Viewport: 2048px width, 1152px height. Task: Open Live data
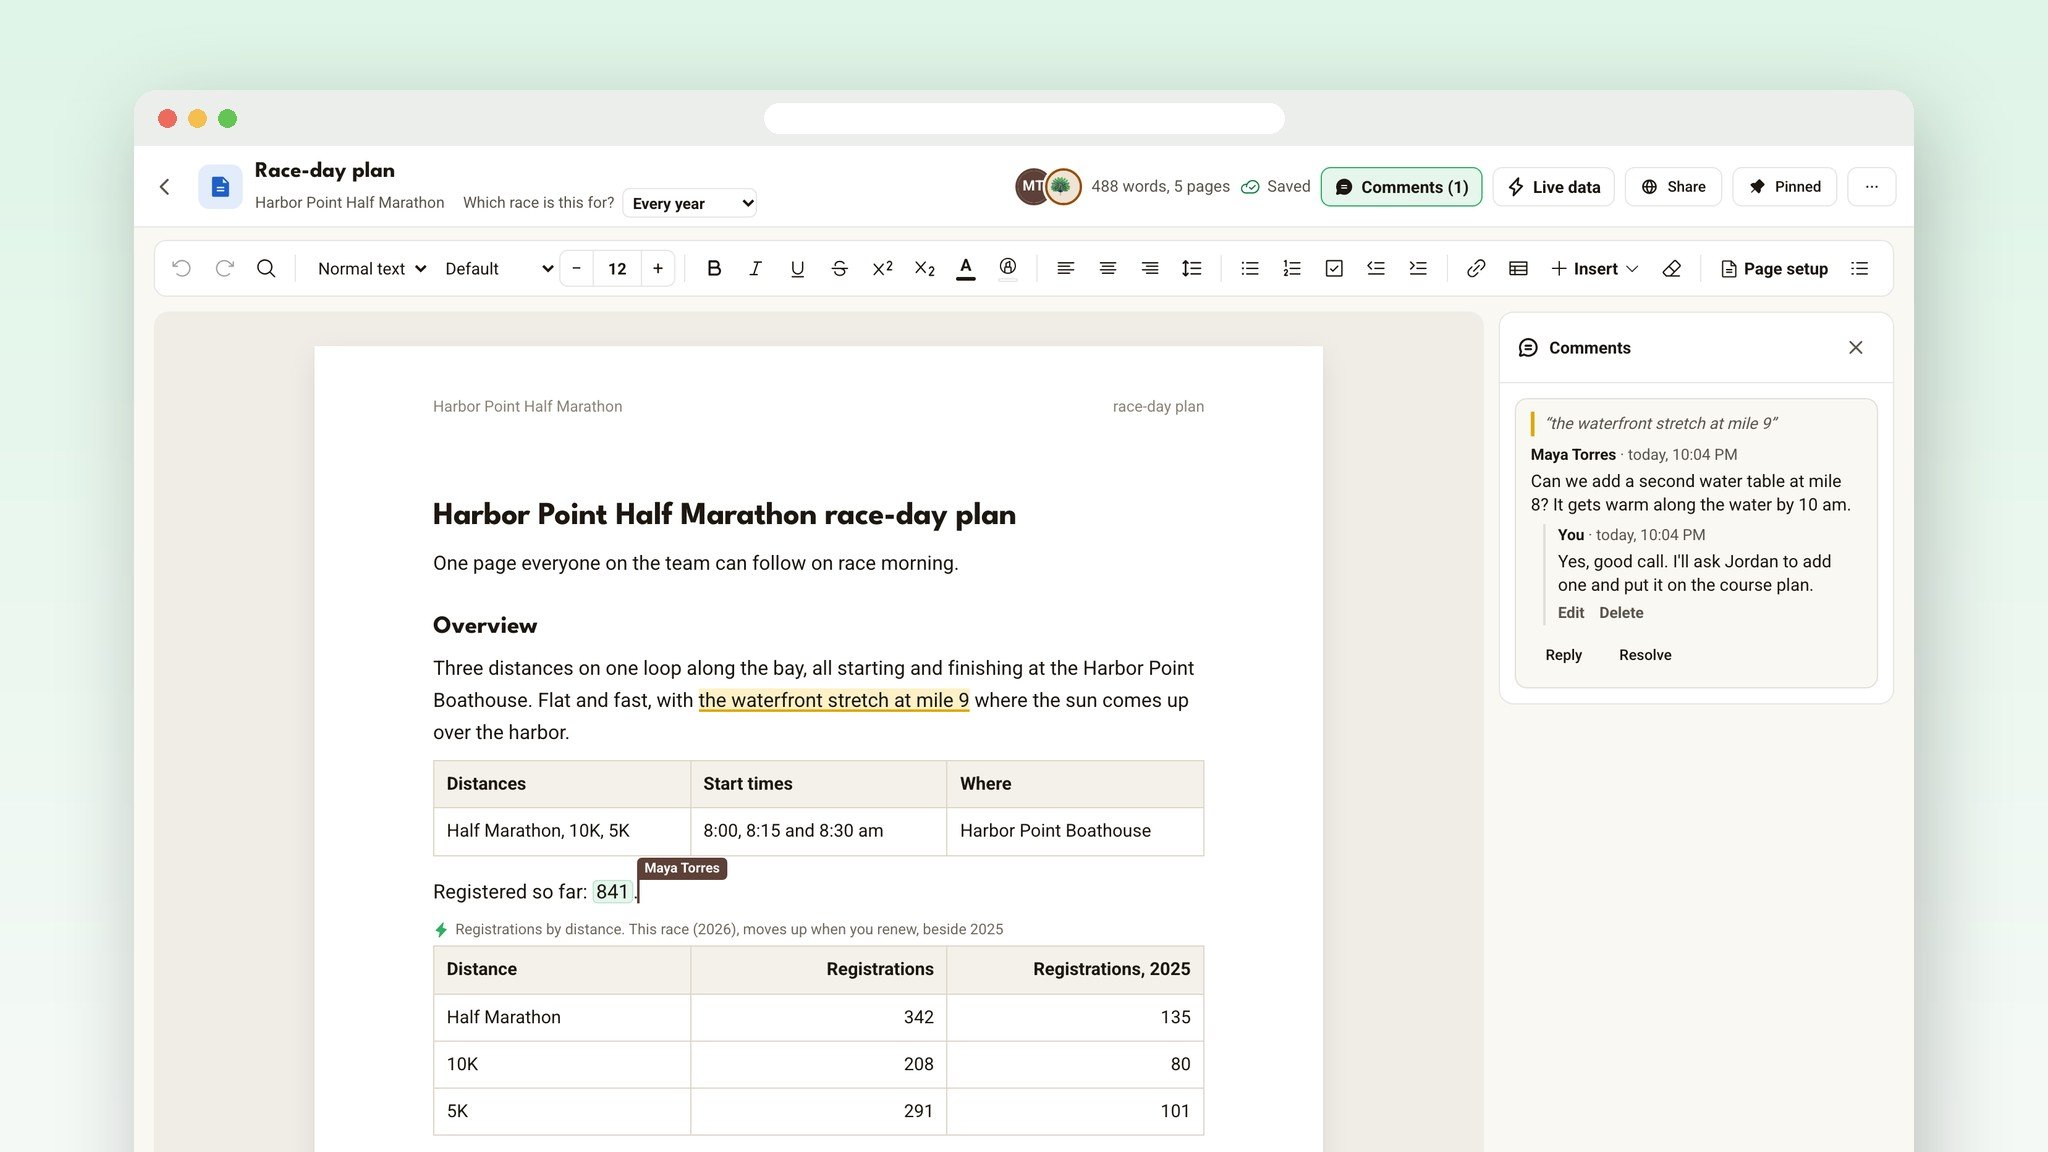[x=1553, y=187]
